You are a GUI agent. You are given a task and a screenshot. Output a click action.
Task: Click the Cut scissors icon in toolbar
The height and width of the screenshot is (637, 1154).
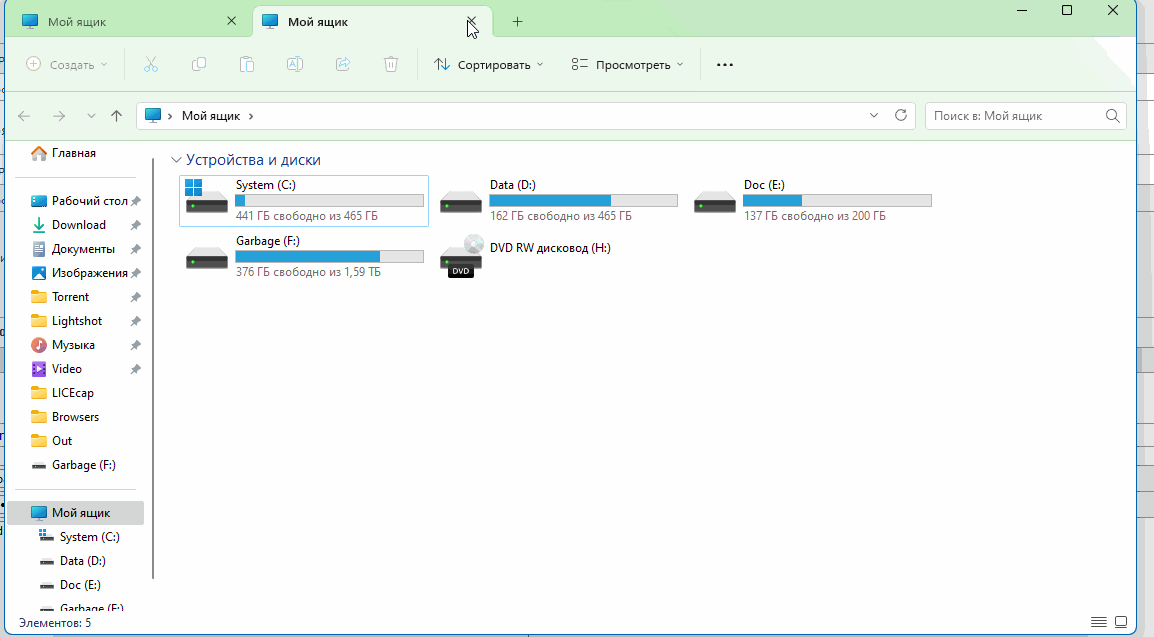click(151, 64)
